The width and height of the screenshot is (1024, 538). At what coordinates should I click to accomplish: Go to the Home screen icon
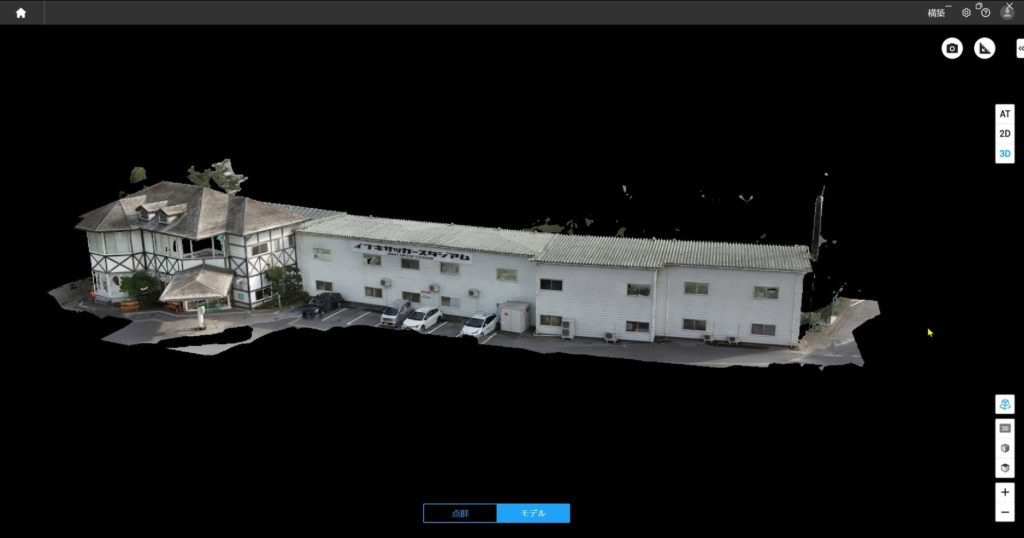[20, 13]
